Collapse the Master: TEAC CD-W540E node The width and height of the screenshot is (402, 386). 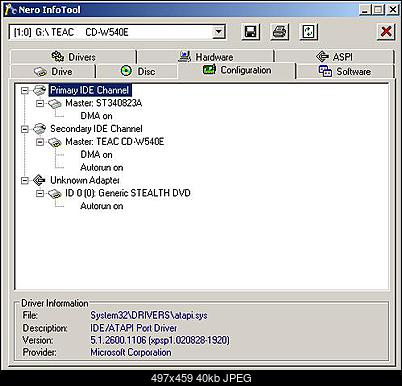(x=40, y=142)
